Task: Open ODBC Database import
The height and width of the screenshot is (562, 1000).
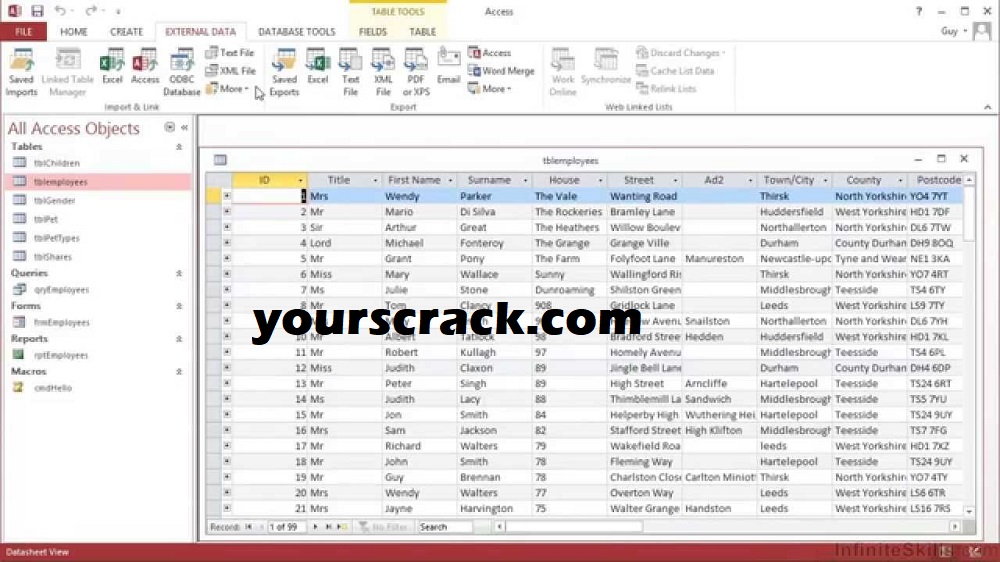Action: (x=182, y=73)
